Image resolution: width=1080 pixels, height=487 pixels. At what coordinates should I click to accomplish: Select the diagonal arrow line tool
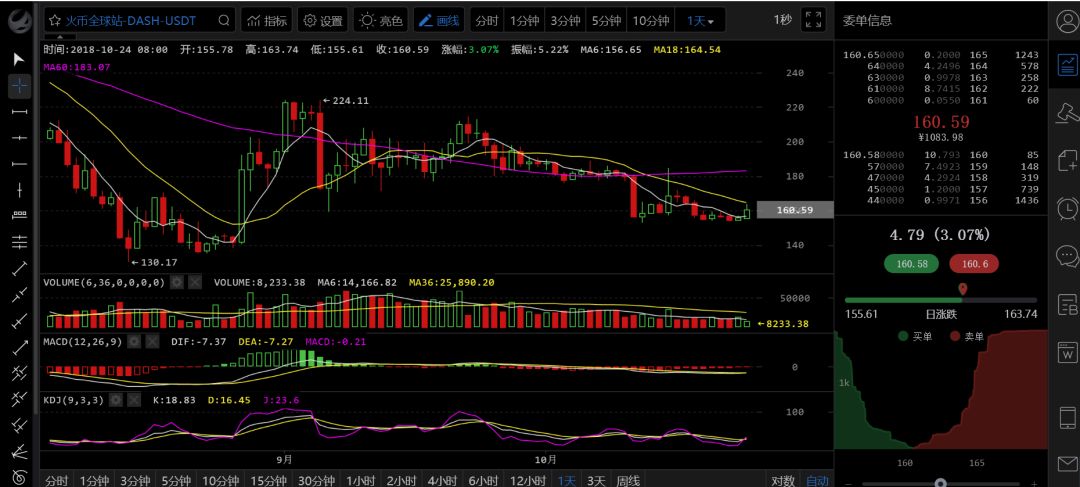pos(19,347)
